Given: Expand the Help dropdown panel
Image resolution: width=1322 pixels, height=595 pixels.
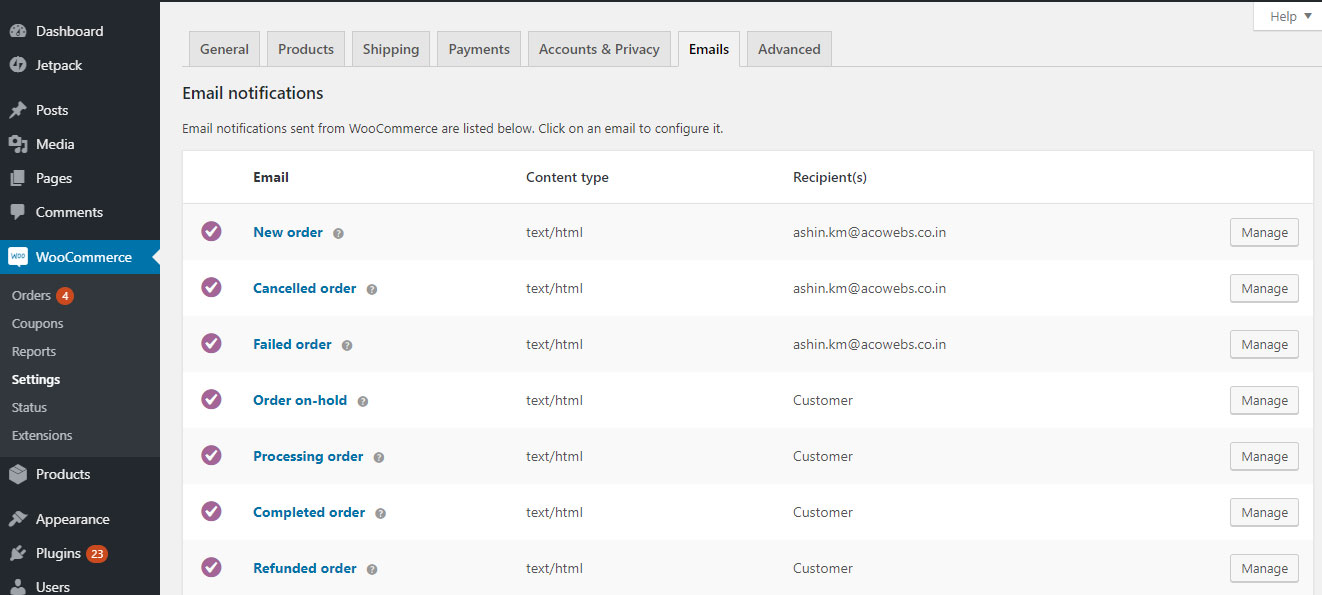Looking at the screenshot, I should click(1289, 16).
